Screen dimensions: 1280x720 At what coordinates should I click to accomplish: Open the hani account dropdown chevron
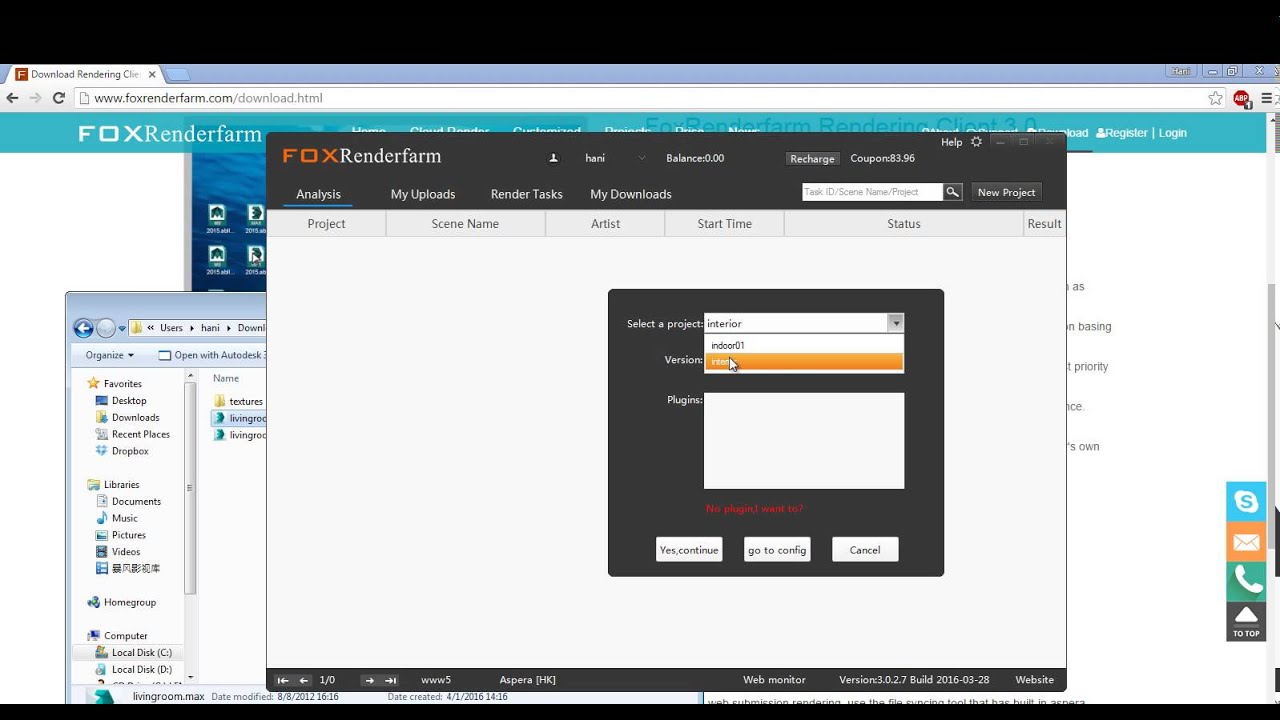click(642, 158)
